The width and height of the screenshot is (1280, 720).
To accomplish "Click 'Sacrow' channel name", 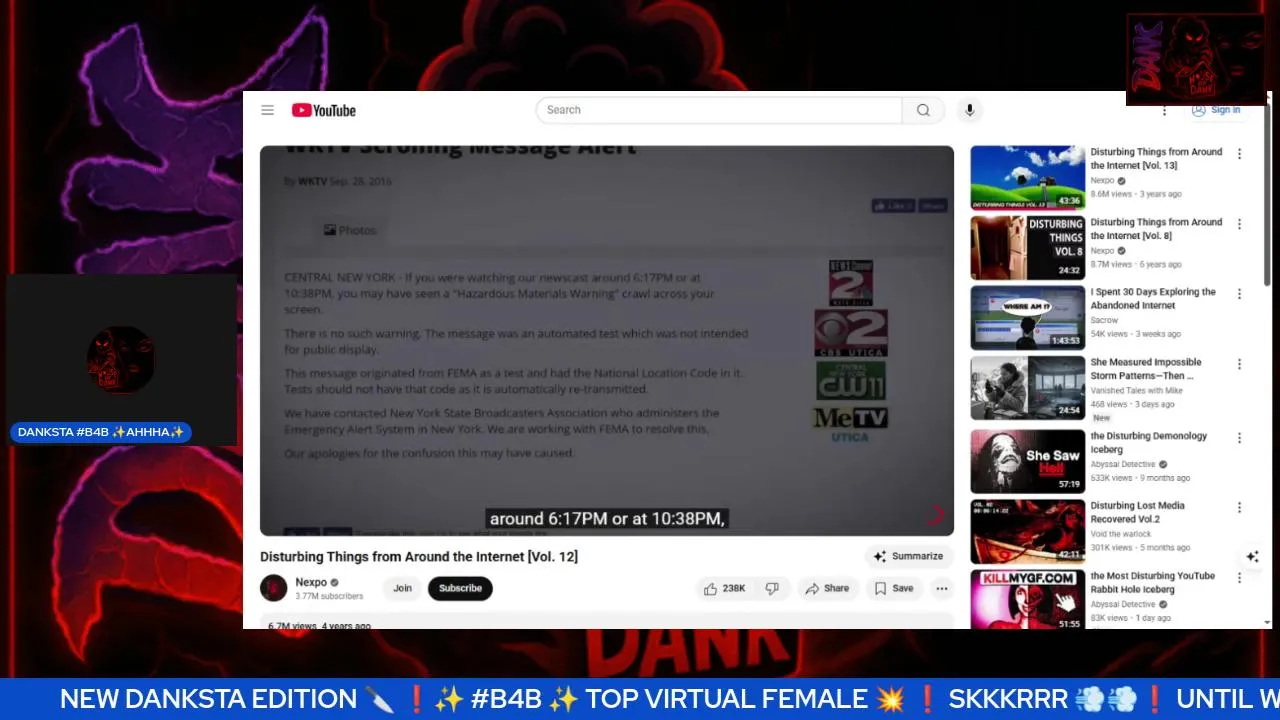I will 1104,320.
